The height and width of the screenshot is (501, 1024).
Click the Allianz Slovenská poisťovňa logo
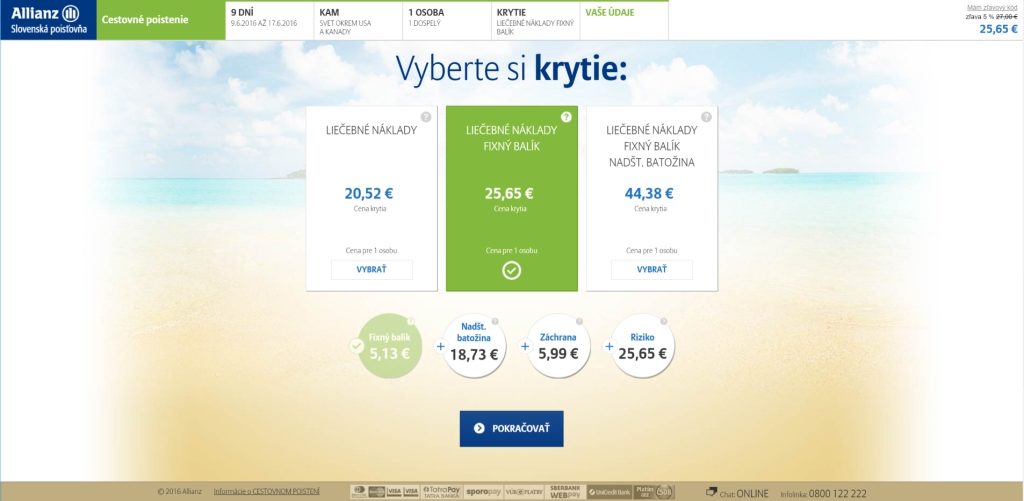[x=48, y=19]
